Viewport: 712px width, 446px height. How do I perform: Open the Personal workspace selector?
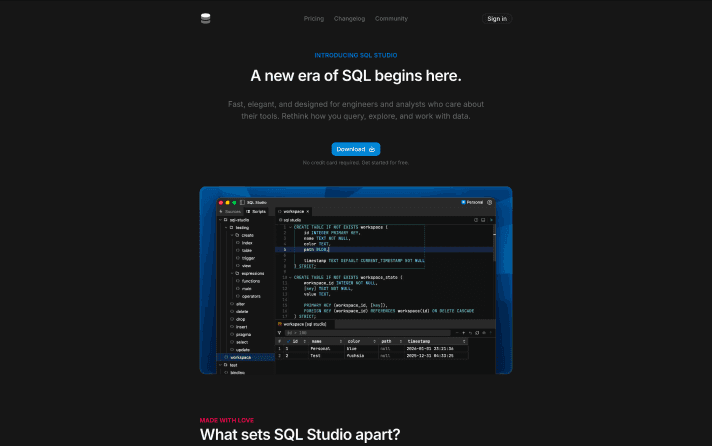472,203
